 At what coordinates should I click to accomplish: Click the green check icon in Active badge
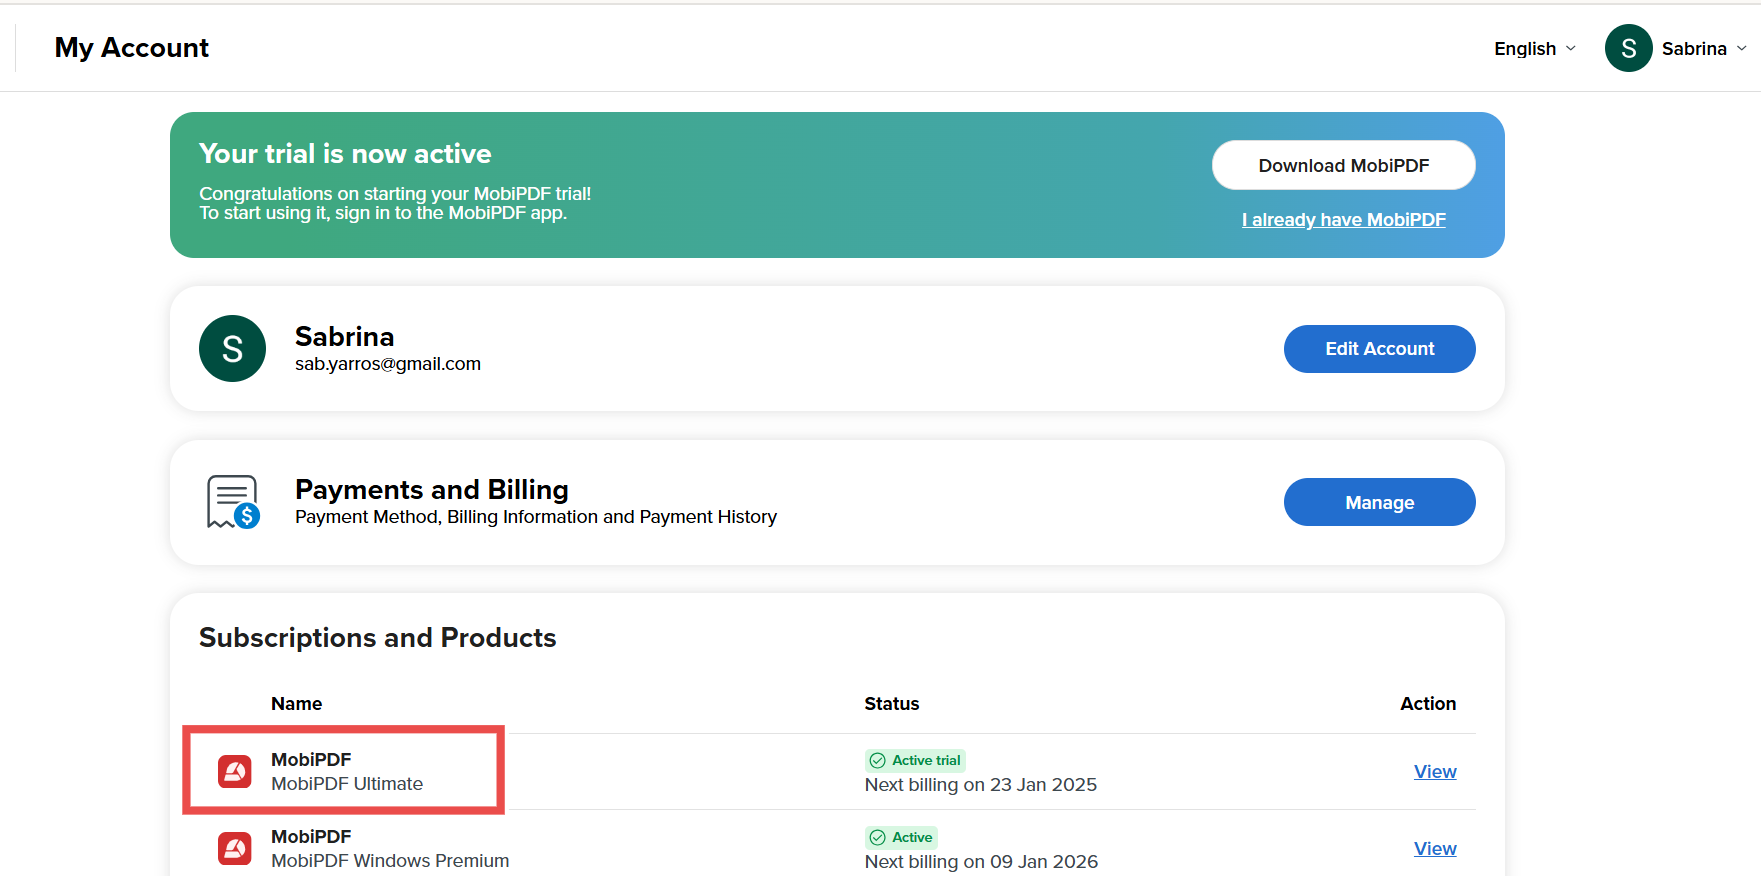(878, 837)
